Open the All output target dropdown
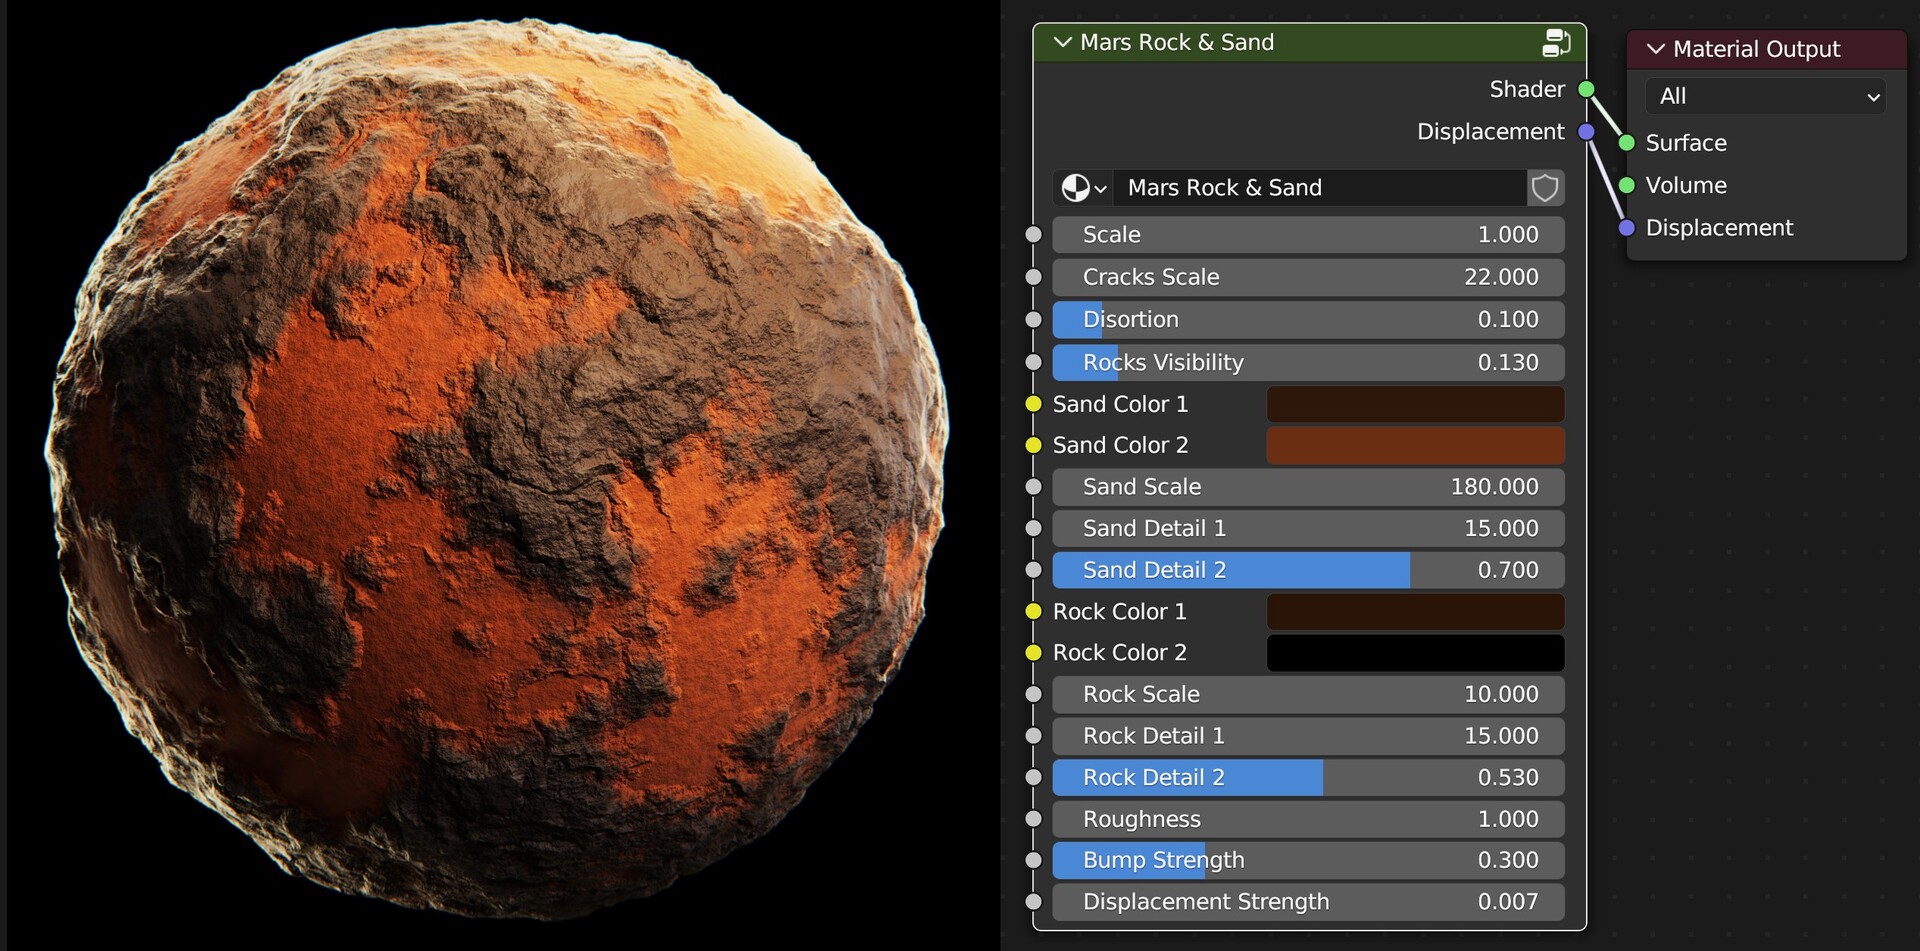Screen dimensions: 1920x951 [x=1765, y=96]
